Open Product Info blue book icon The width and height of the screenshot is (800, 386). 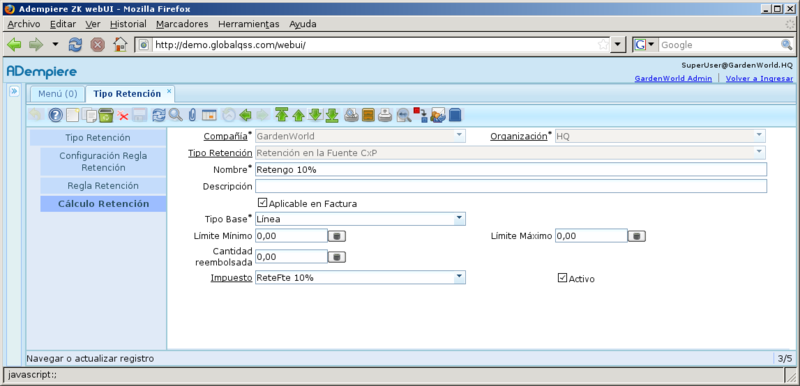455,116
